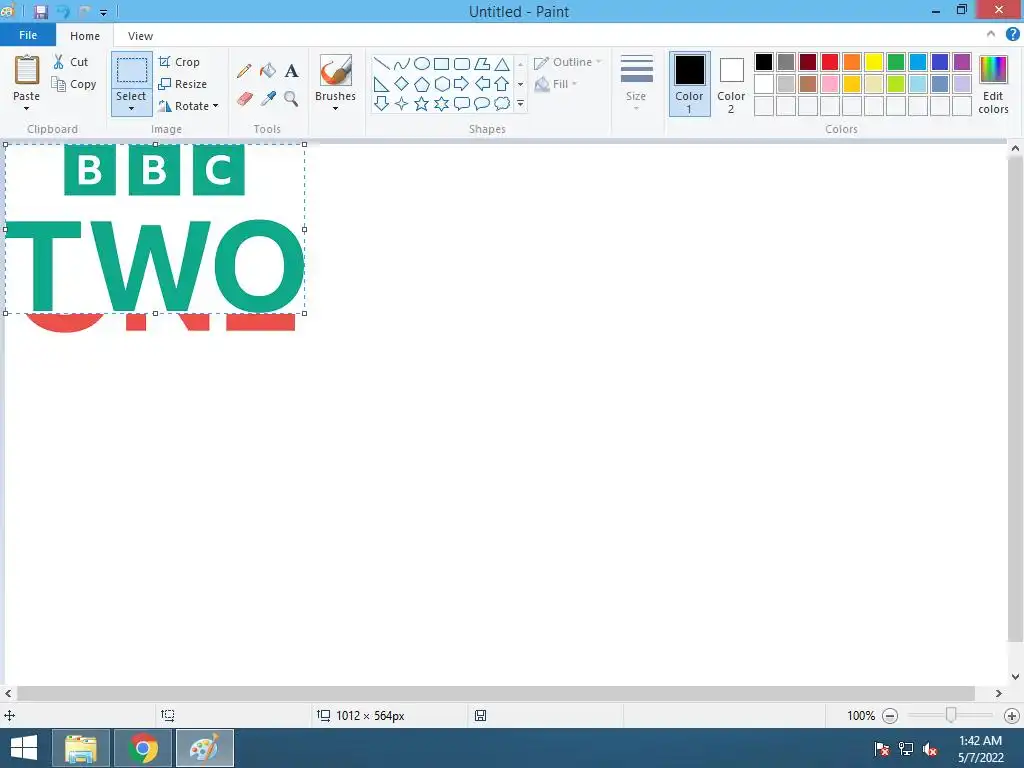Image resolution: width=1024 pixels, height=768 pixels.
Task: Toggle the rectangular Select tool
Action: [x=131, y=71]
